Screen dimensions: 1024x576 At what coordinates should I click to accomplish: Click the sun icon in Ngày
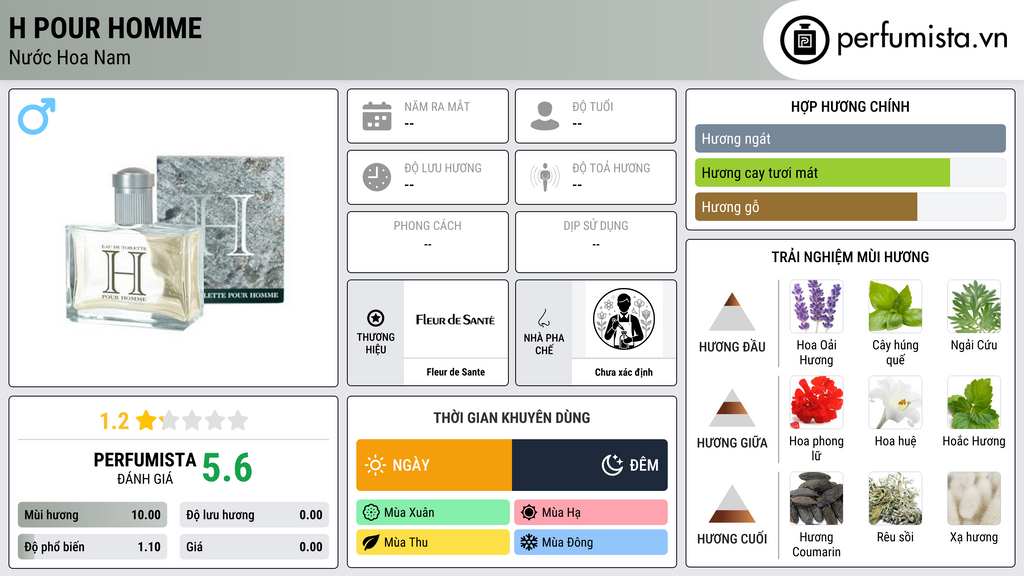point(376,465)
